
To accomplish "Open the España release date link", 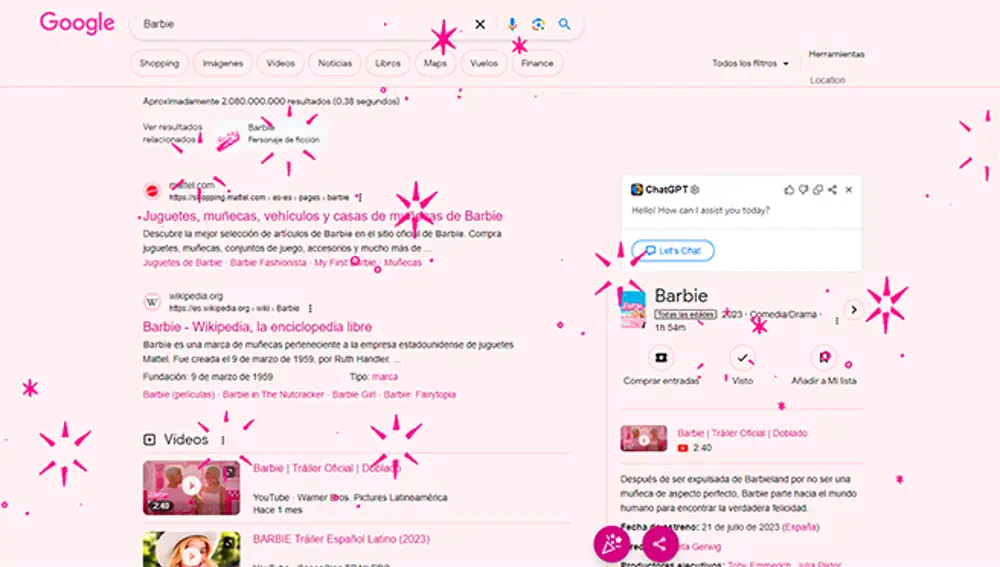I will (801, 527).
